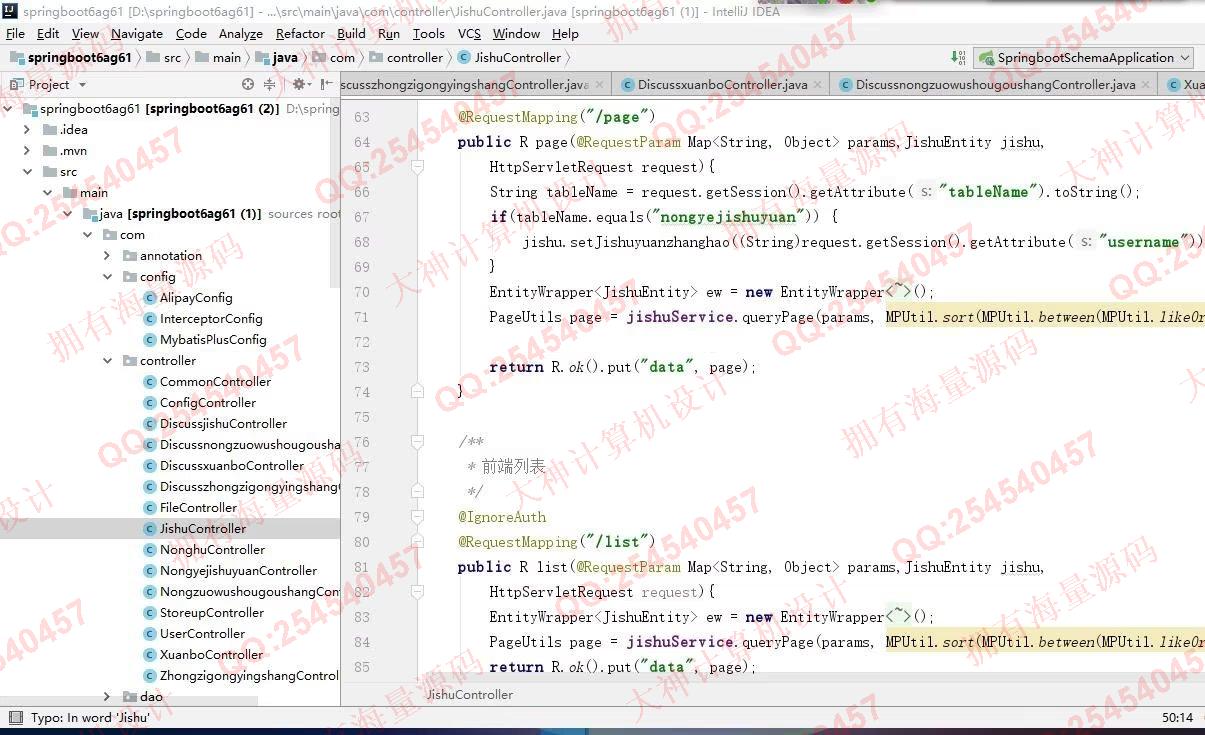Click fold toggle at line 65 in gutter
Viewport: 1205px width, 735px height.
pyautogui.click(x=418, y=166)
